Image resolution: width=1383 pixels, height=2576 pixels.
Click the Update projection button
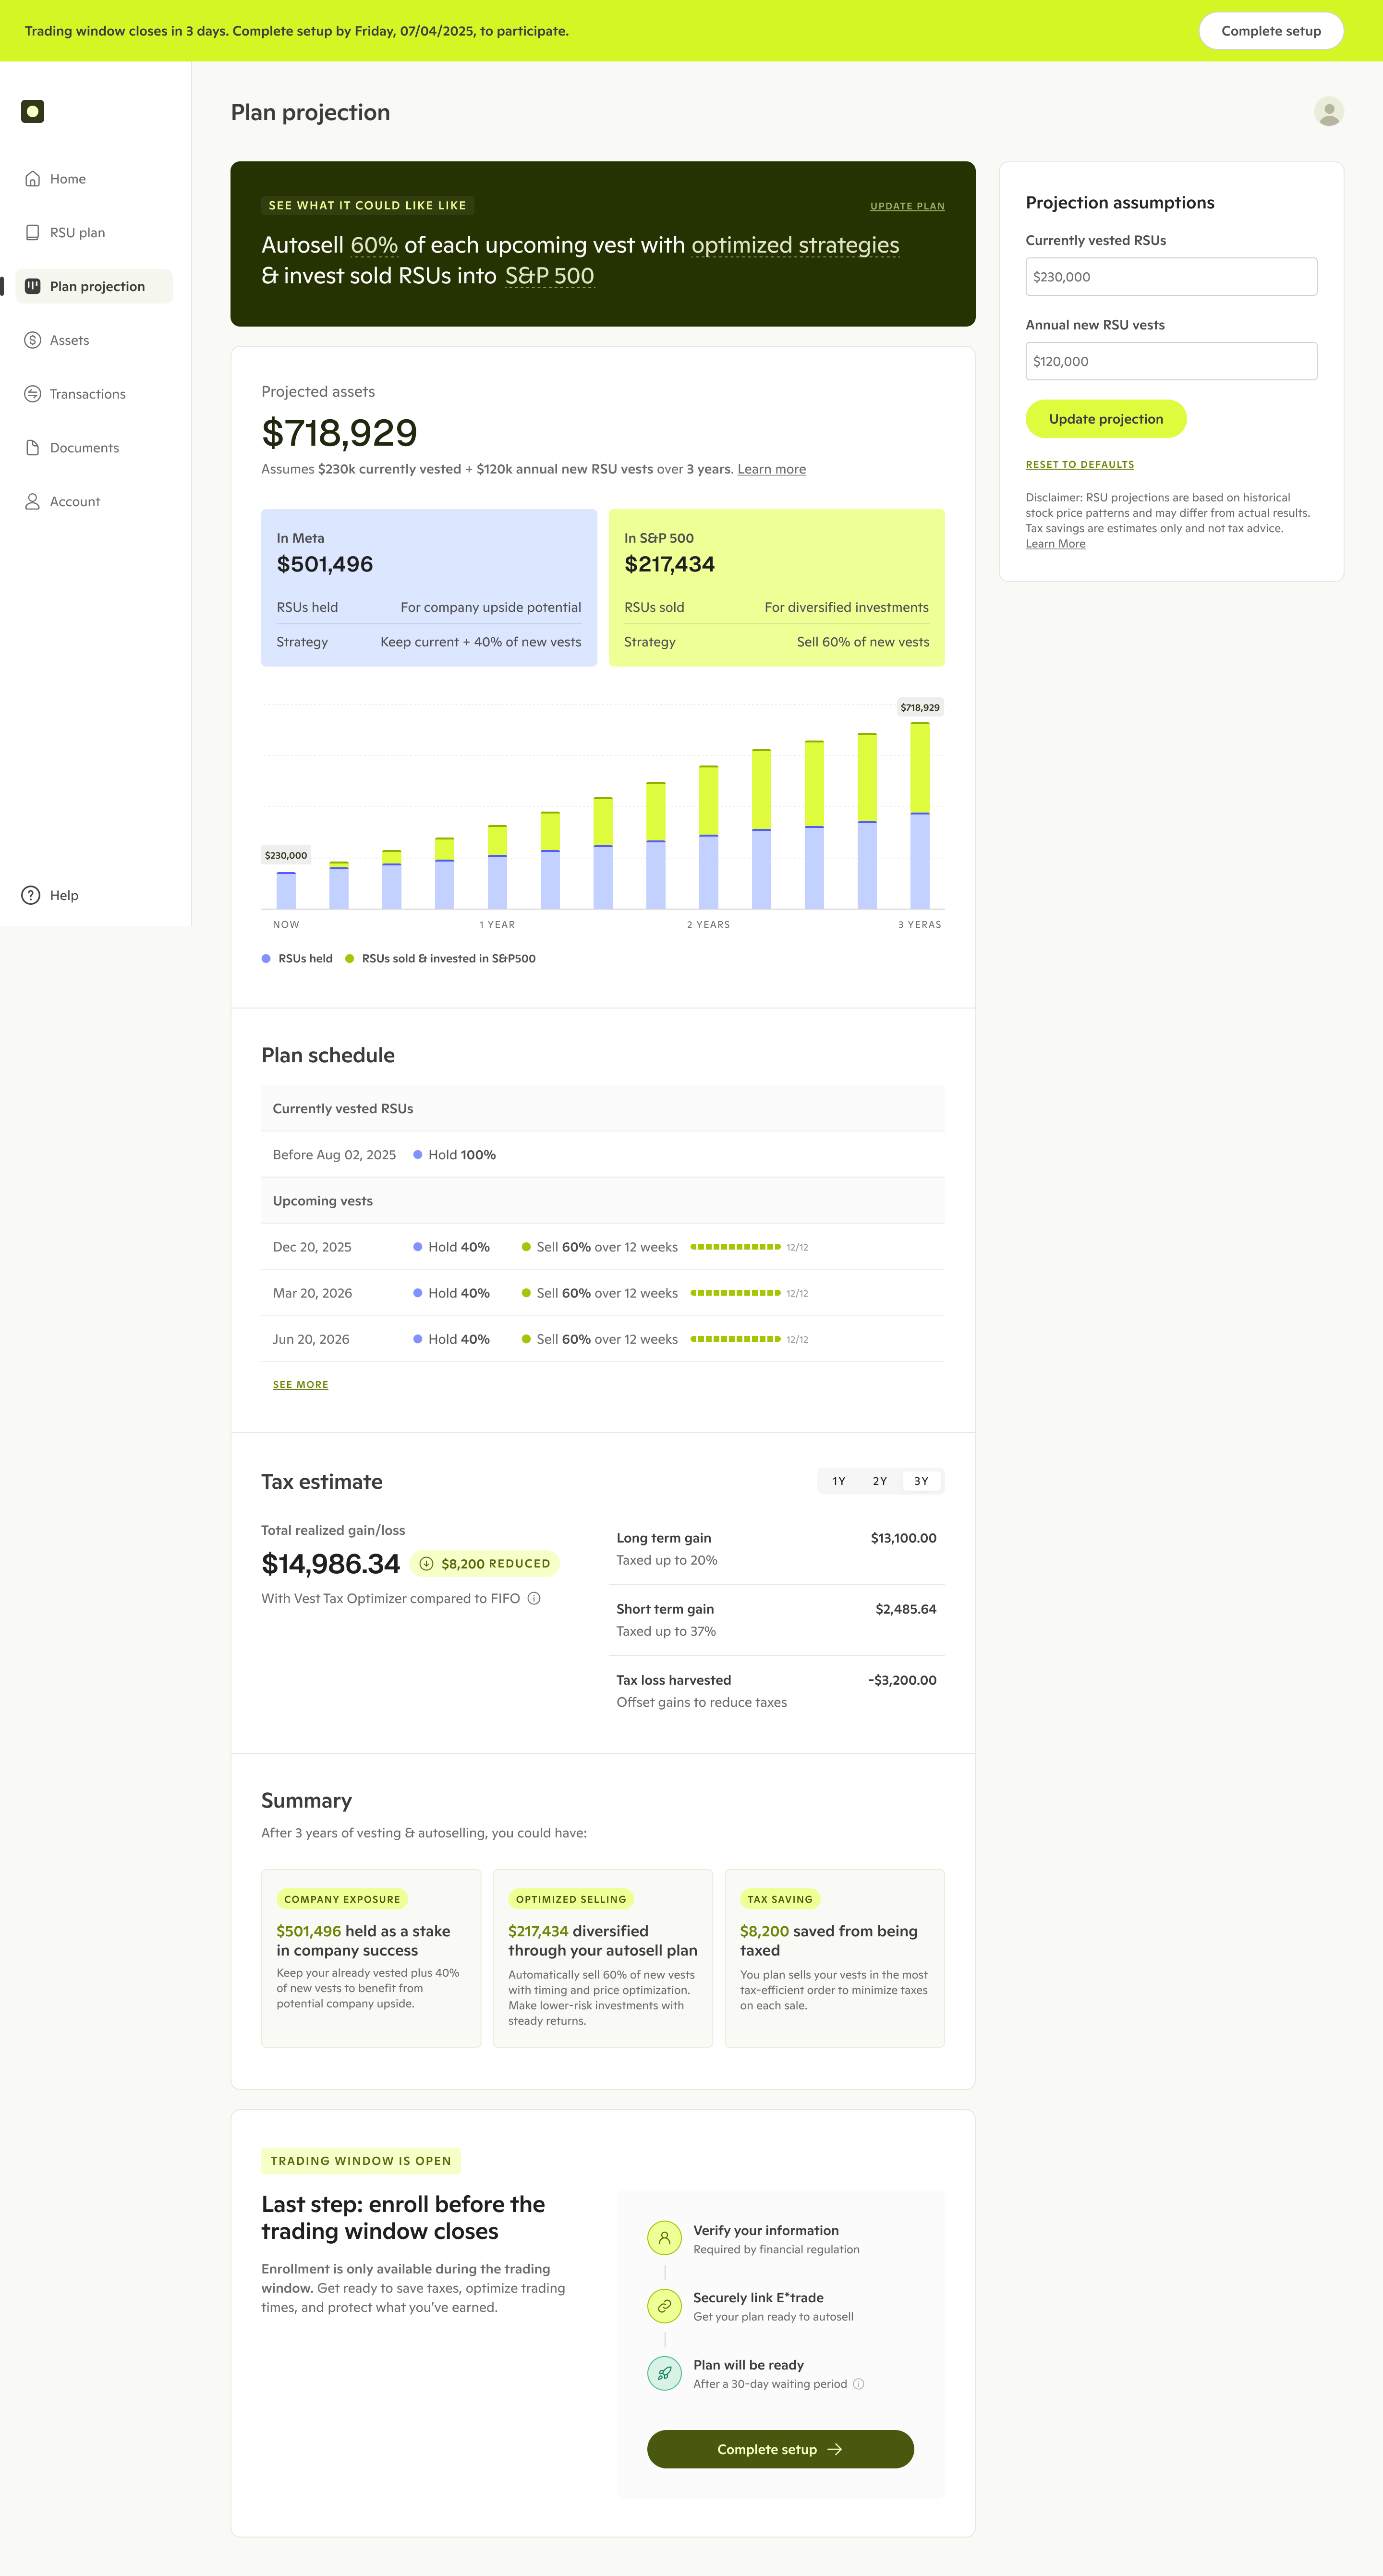pos(1105,419)
